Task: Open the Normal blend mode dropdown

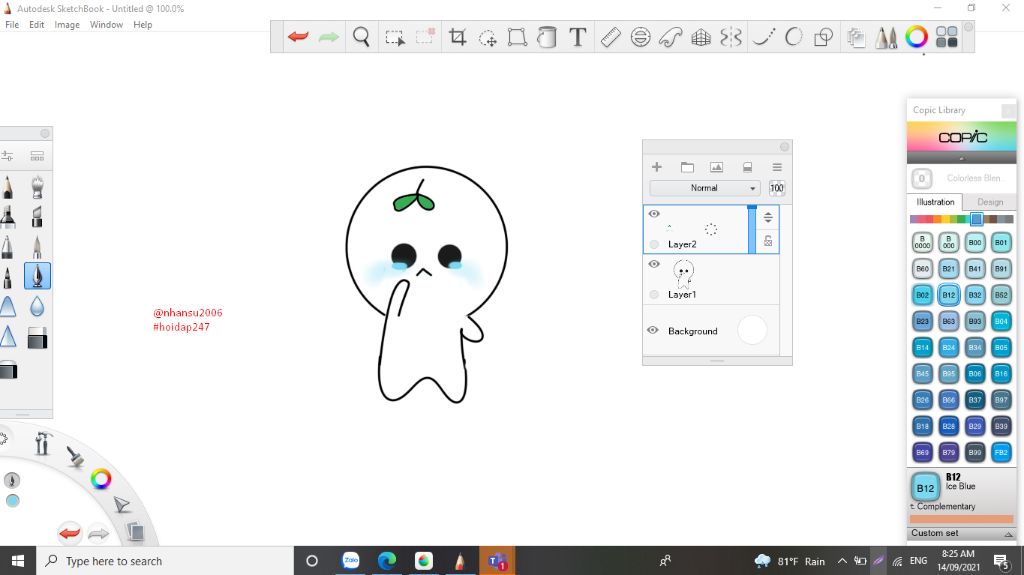Action: pyautogui.click(x=704, y=188)
